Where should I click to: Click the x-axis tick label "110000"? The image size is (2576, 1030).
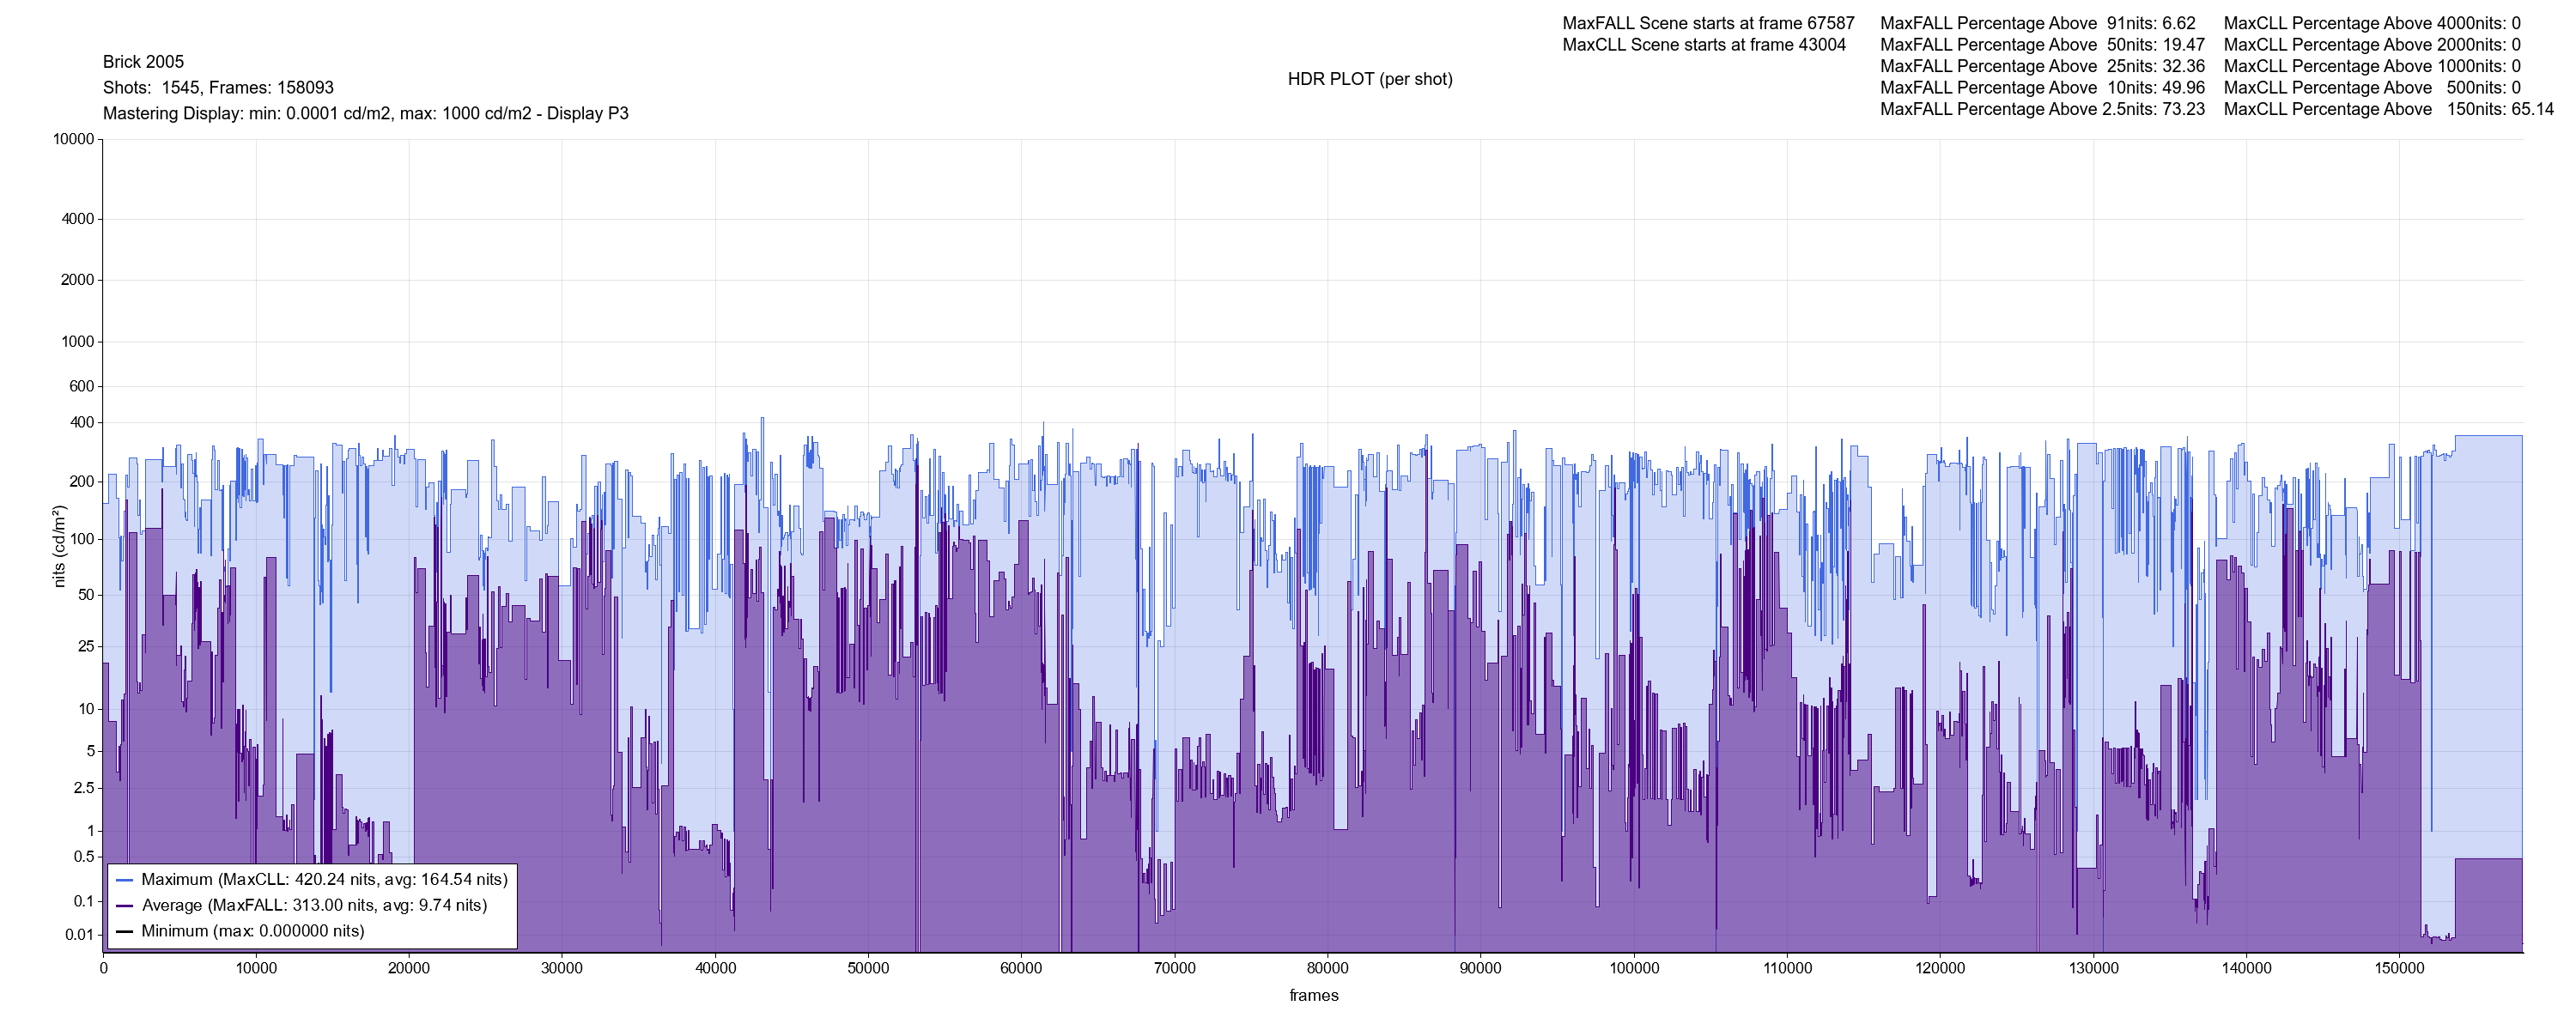point(1787,968)
